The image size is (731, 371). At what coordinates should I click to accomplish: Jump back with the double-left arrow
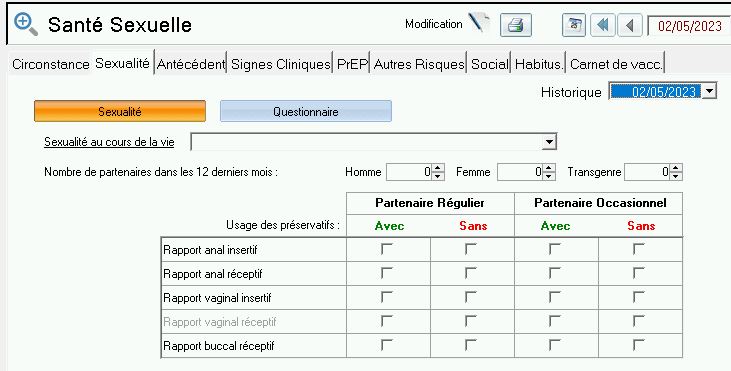[603, 25]
